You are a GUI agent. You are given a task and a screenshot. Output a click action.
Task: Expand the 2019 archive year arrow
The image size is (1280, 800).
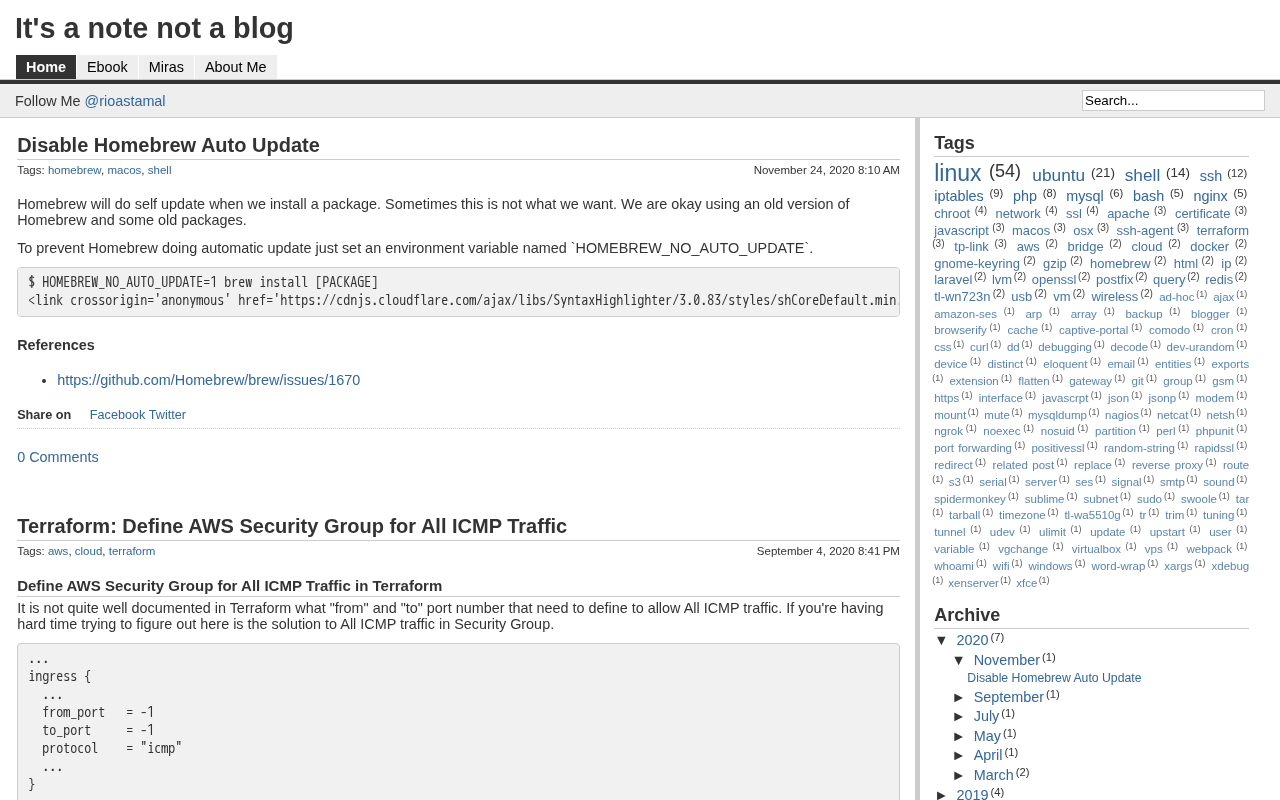click(x=941, y=795)
